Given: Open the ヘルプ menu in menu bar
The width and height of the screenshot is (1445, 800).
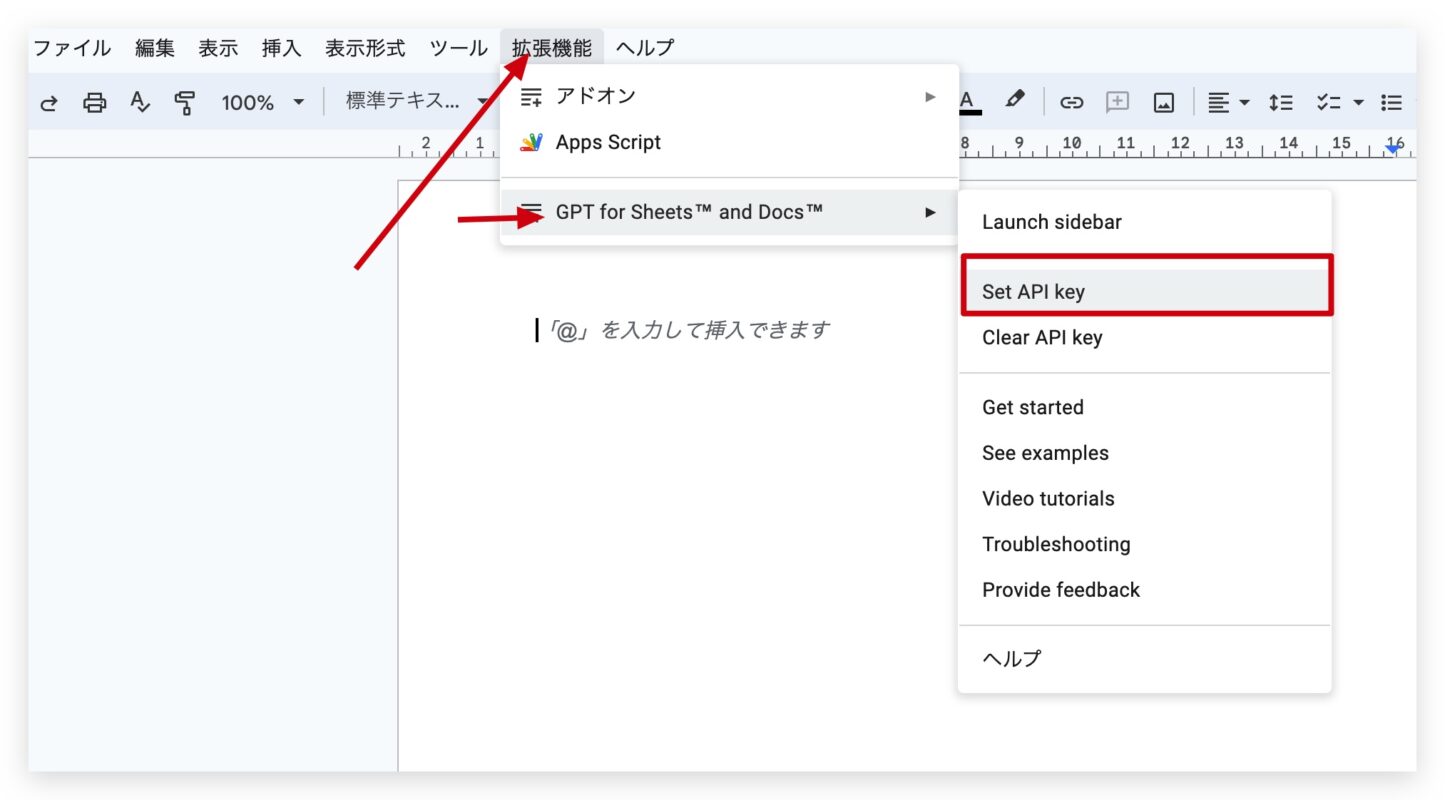Looking at the screenshot, I should (645, 48).
